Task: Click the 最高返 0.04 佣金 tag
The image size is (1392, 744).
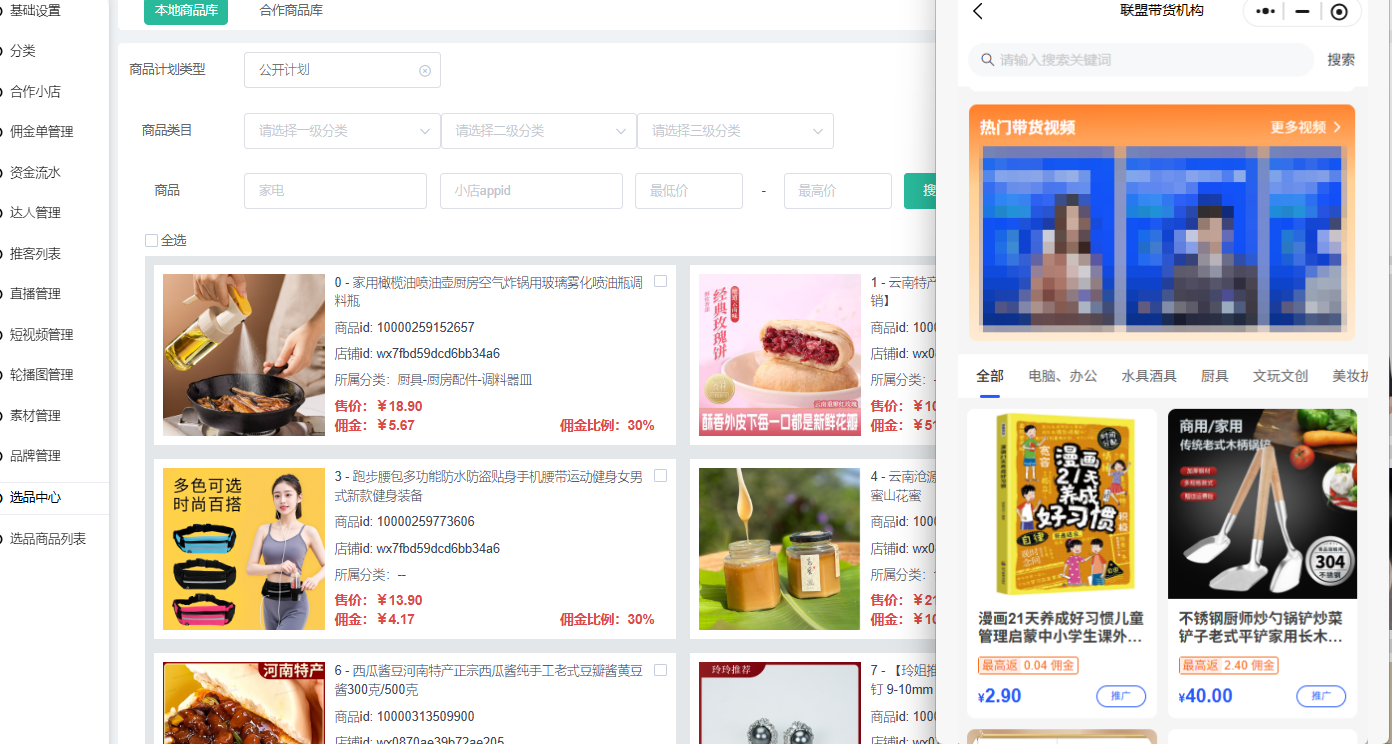Action: tap(1028, 665)
